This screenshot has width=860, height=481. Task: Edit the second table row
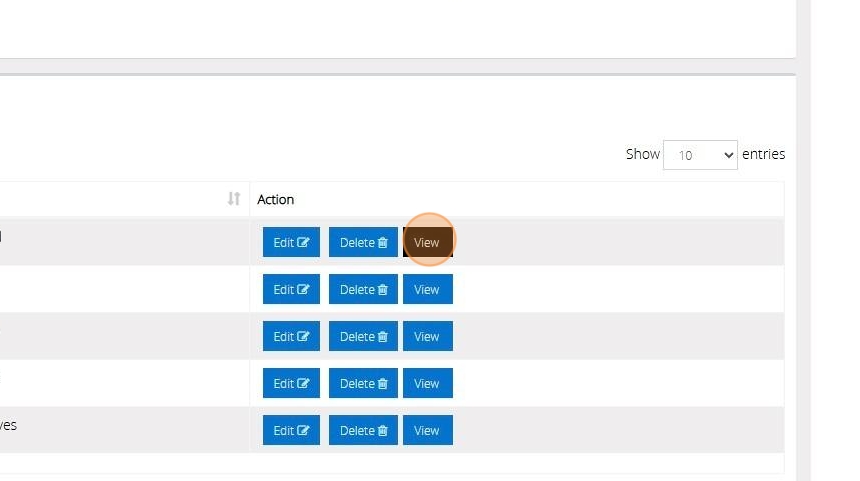pos(291,289)
